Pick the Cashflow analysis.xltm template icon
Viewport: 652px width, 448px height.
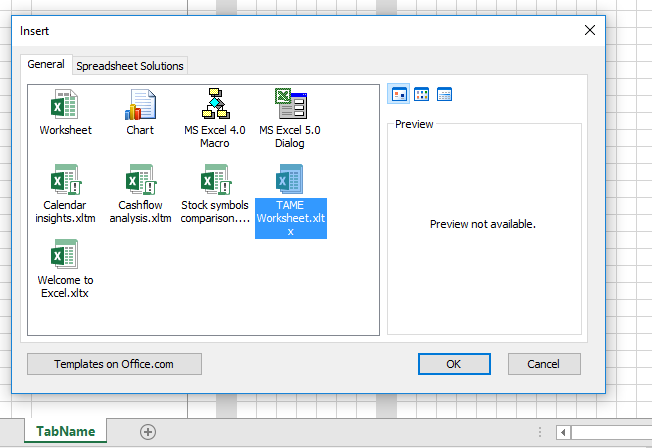[141, 179]
